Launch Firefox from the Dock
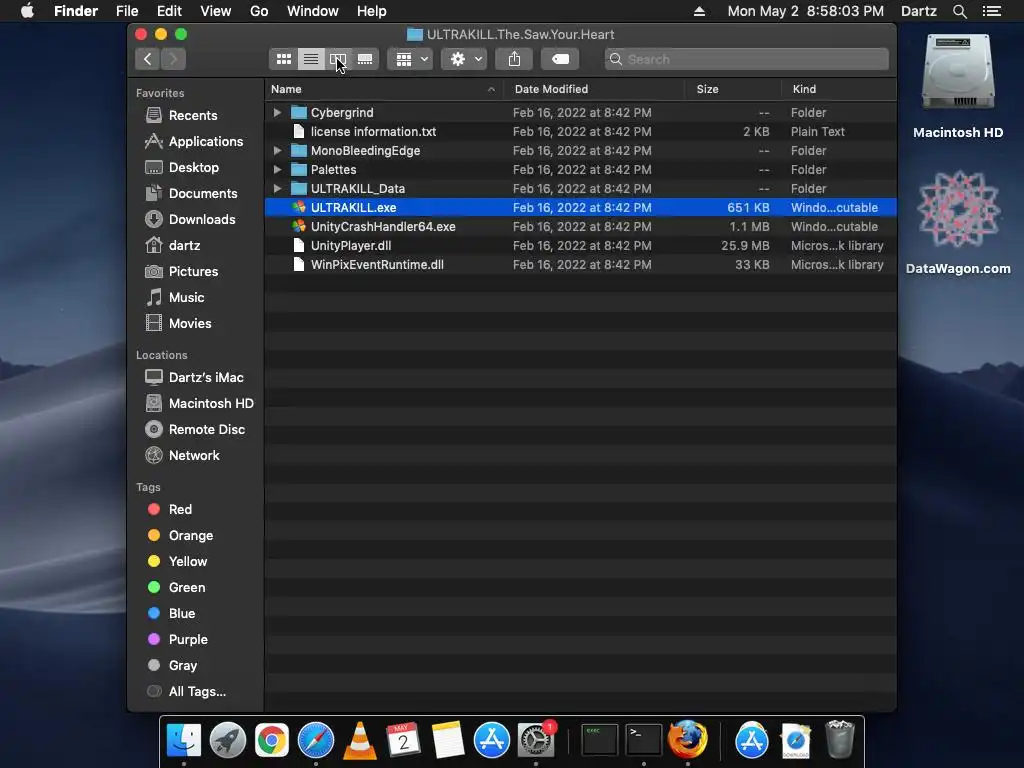The width and height of the screenshot is (1024, 768). tap(687, 740)
